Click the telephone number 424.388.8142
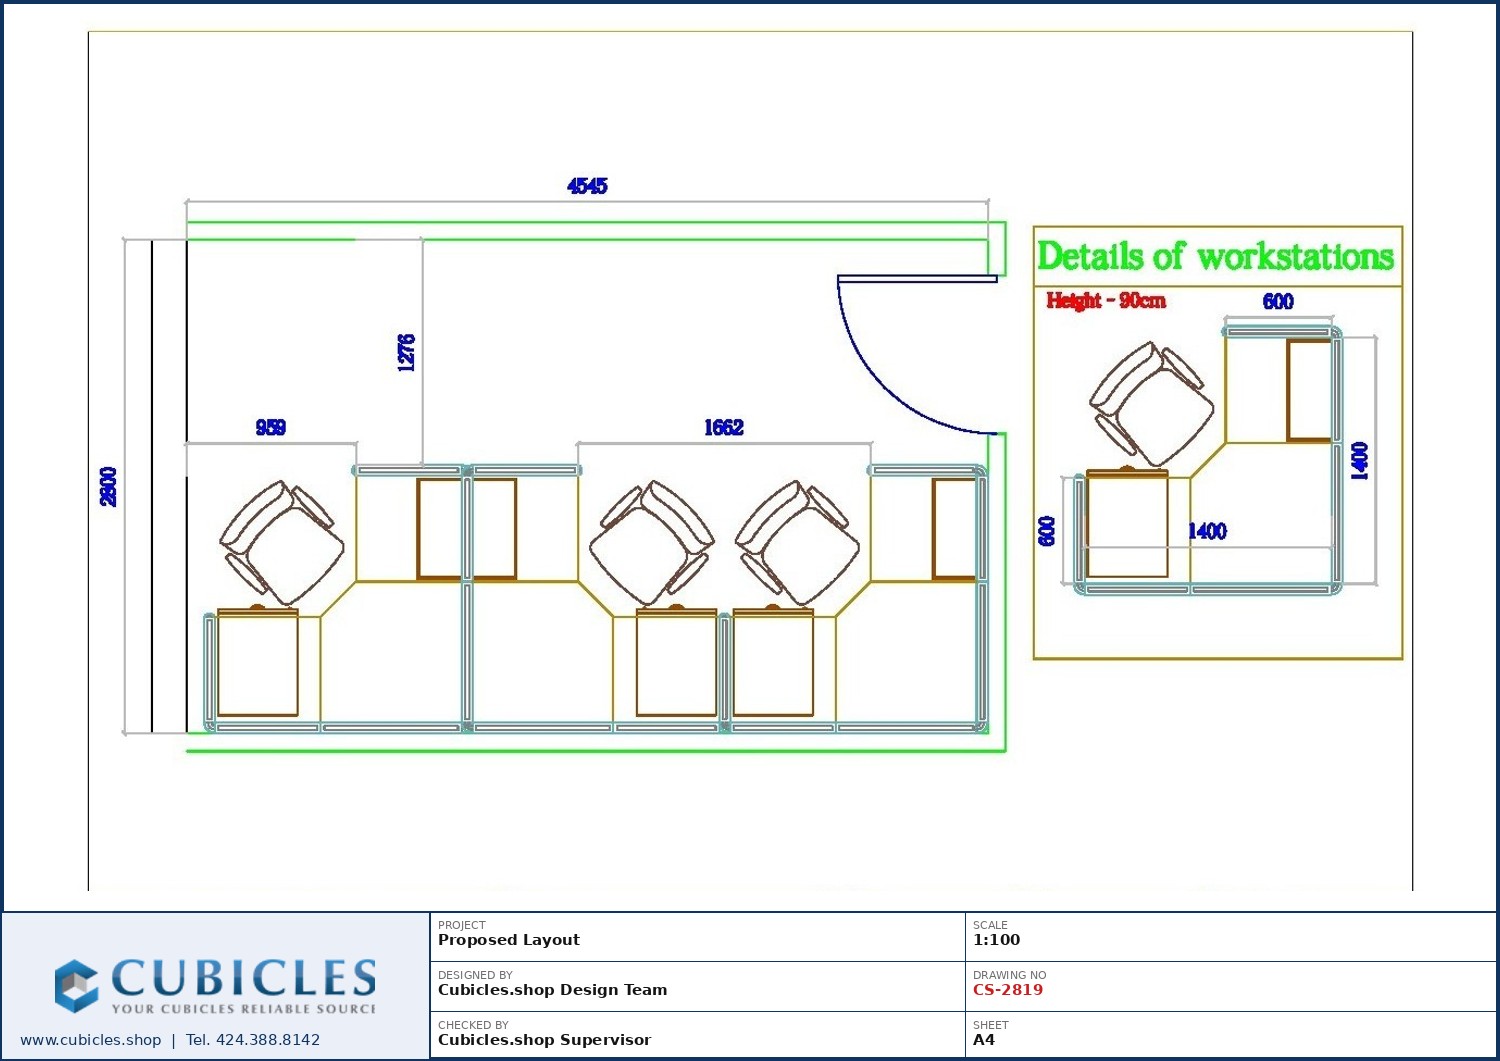Viewport: 1500px width, 1061px height. (x=267, y=1040)
